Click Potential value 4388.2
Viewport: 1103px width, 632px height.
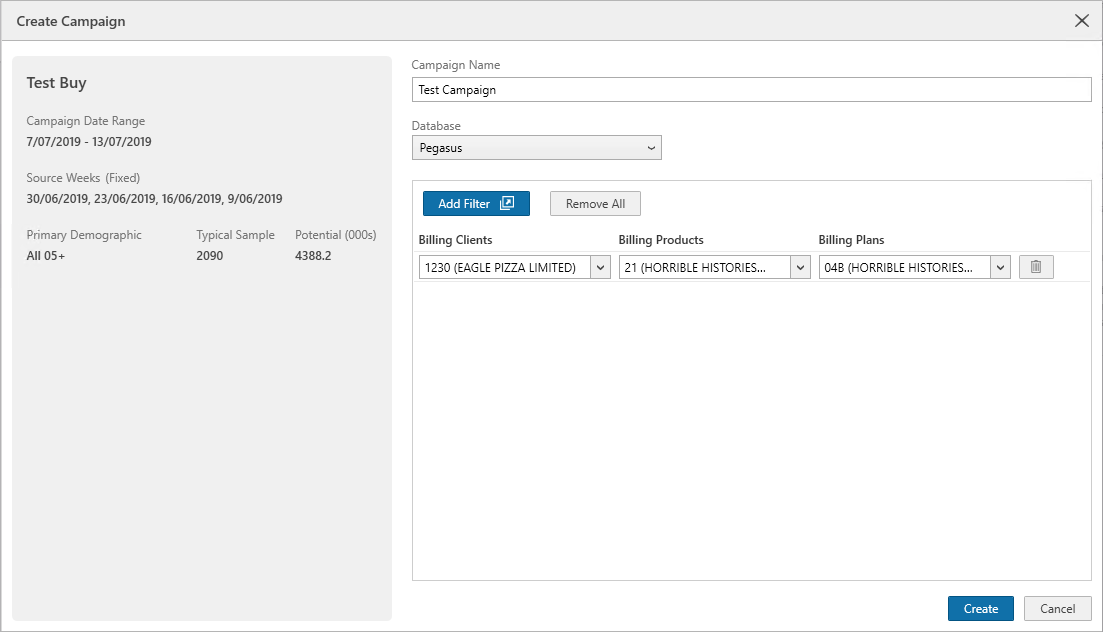313,255
